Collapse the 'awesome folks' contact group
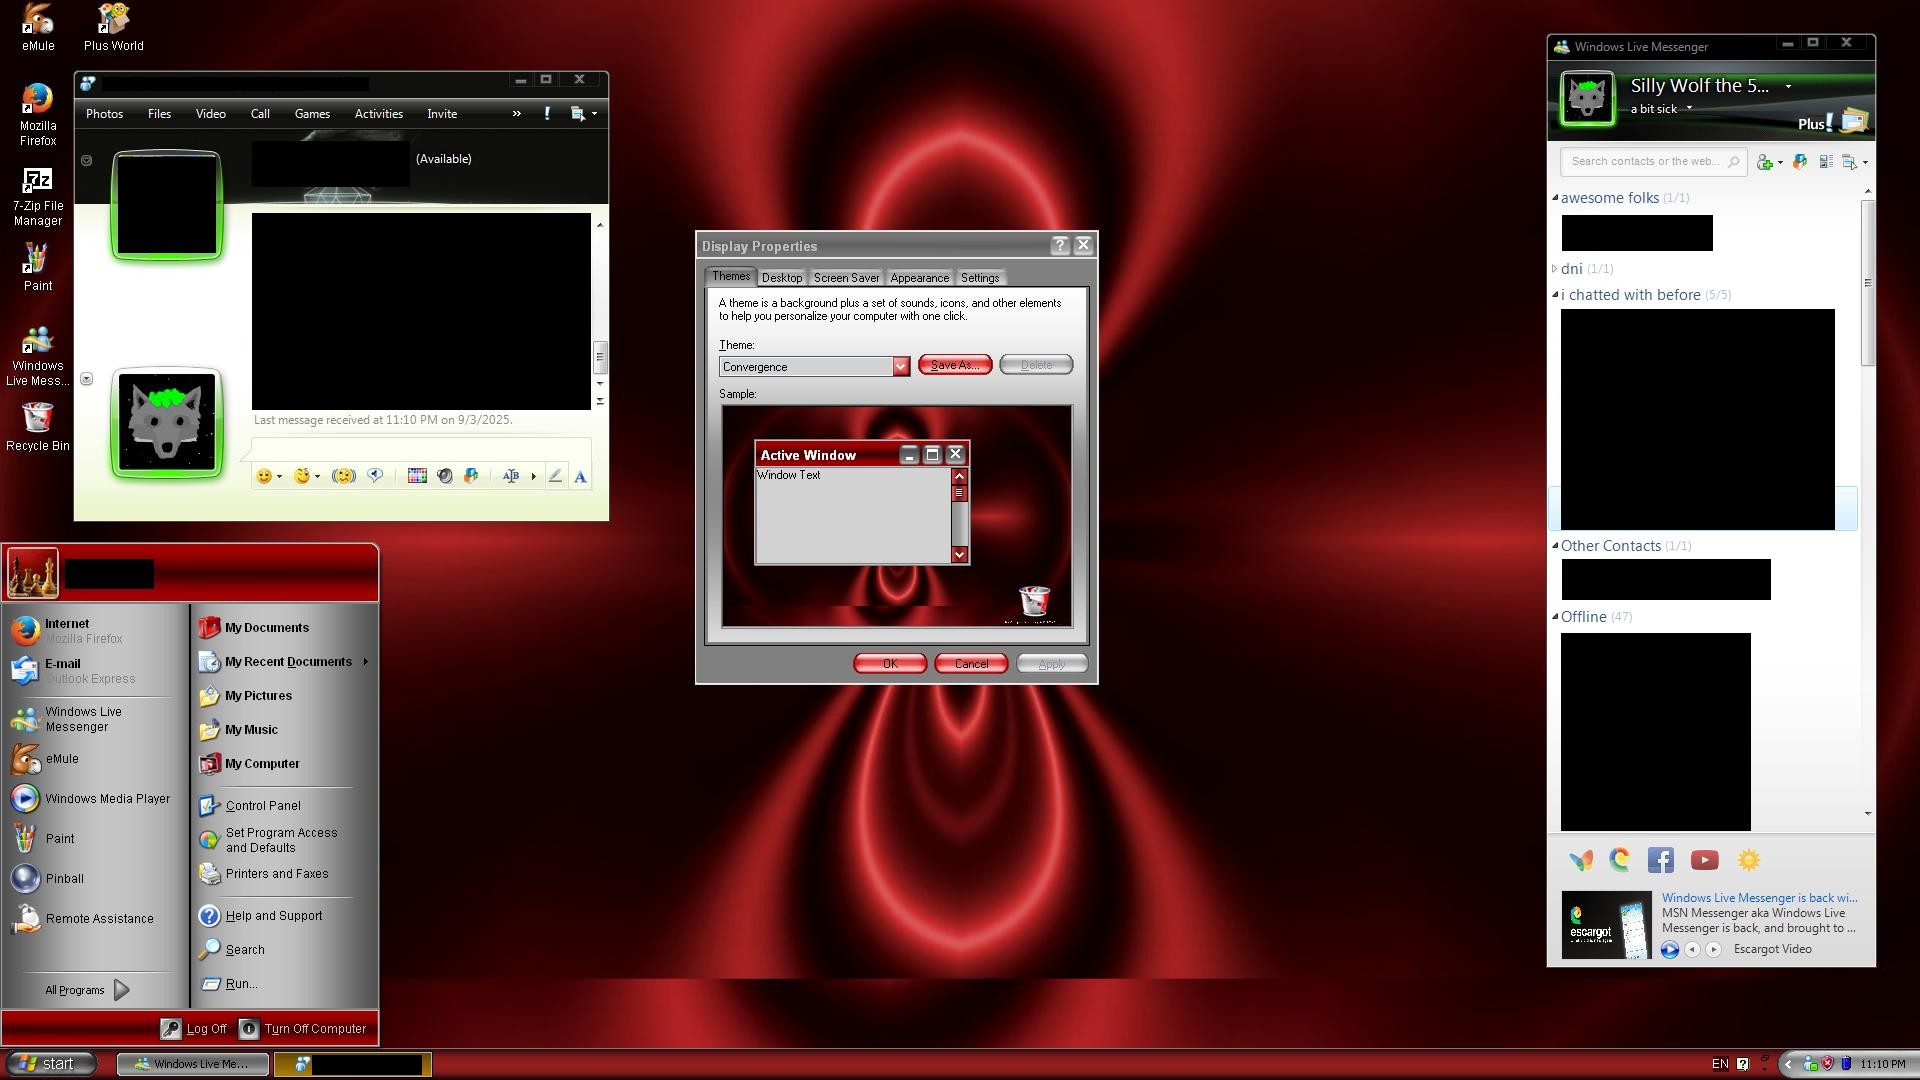The width and height of the screenshot is (1920, 1080). click(x=1555, y=198)
